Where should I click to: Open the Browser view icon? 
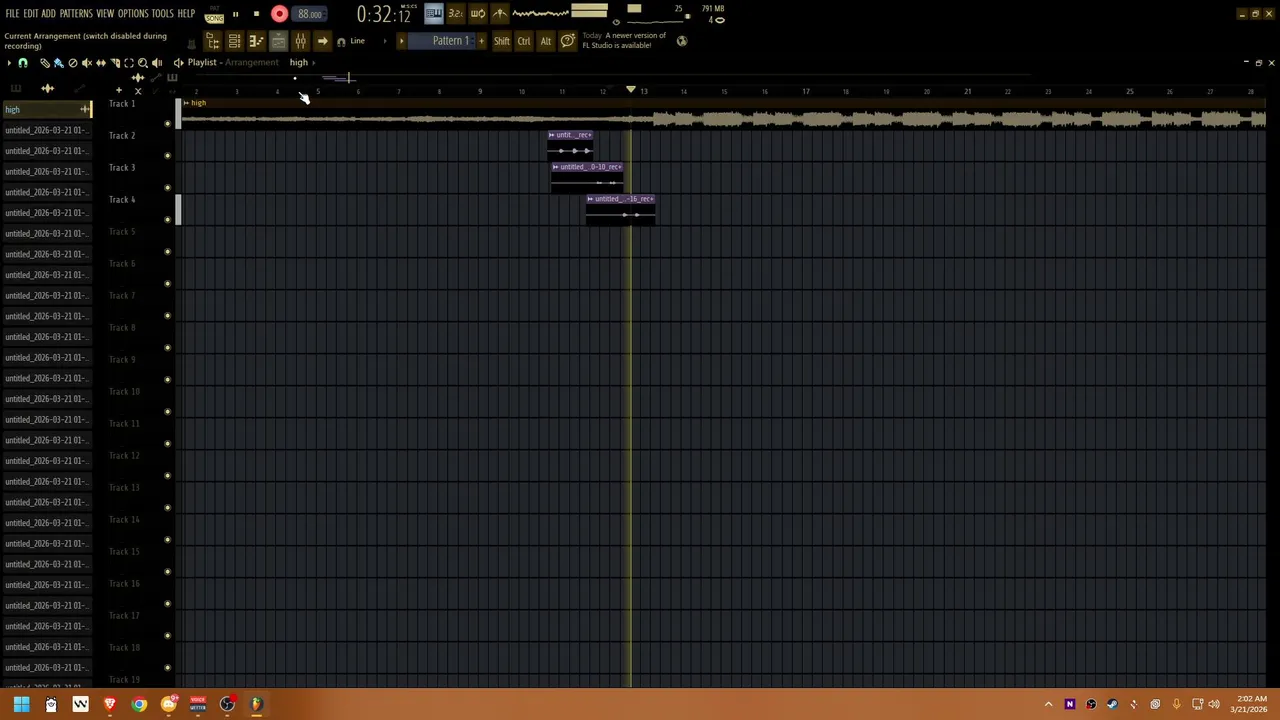[x=212, y=41]
